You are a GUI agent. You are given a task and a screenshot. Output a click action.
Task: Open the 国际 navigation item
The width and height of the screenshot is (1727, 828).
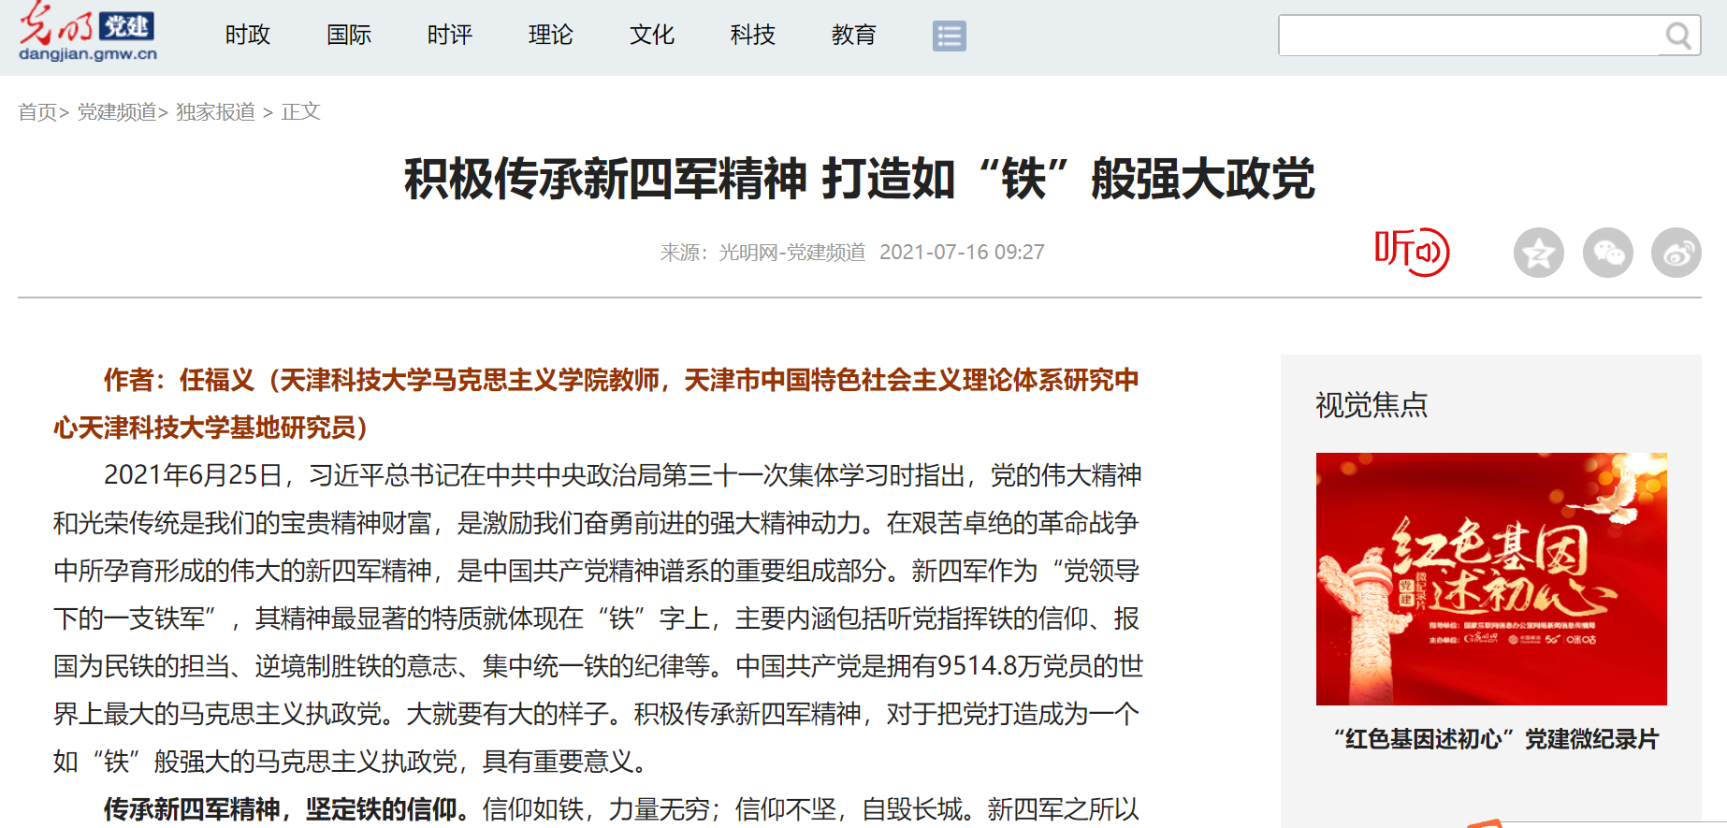(349, 35)
